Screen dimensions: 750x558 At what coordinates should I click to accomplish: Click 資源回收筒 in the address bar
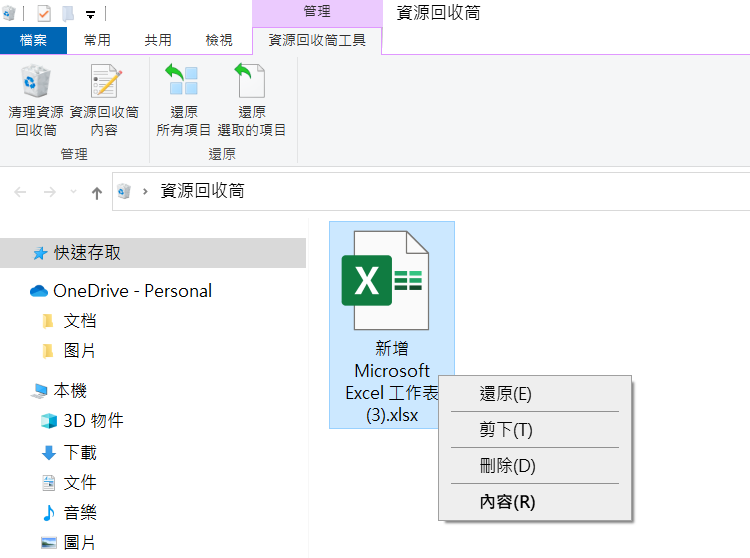[x=202, y=191]
